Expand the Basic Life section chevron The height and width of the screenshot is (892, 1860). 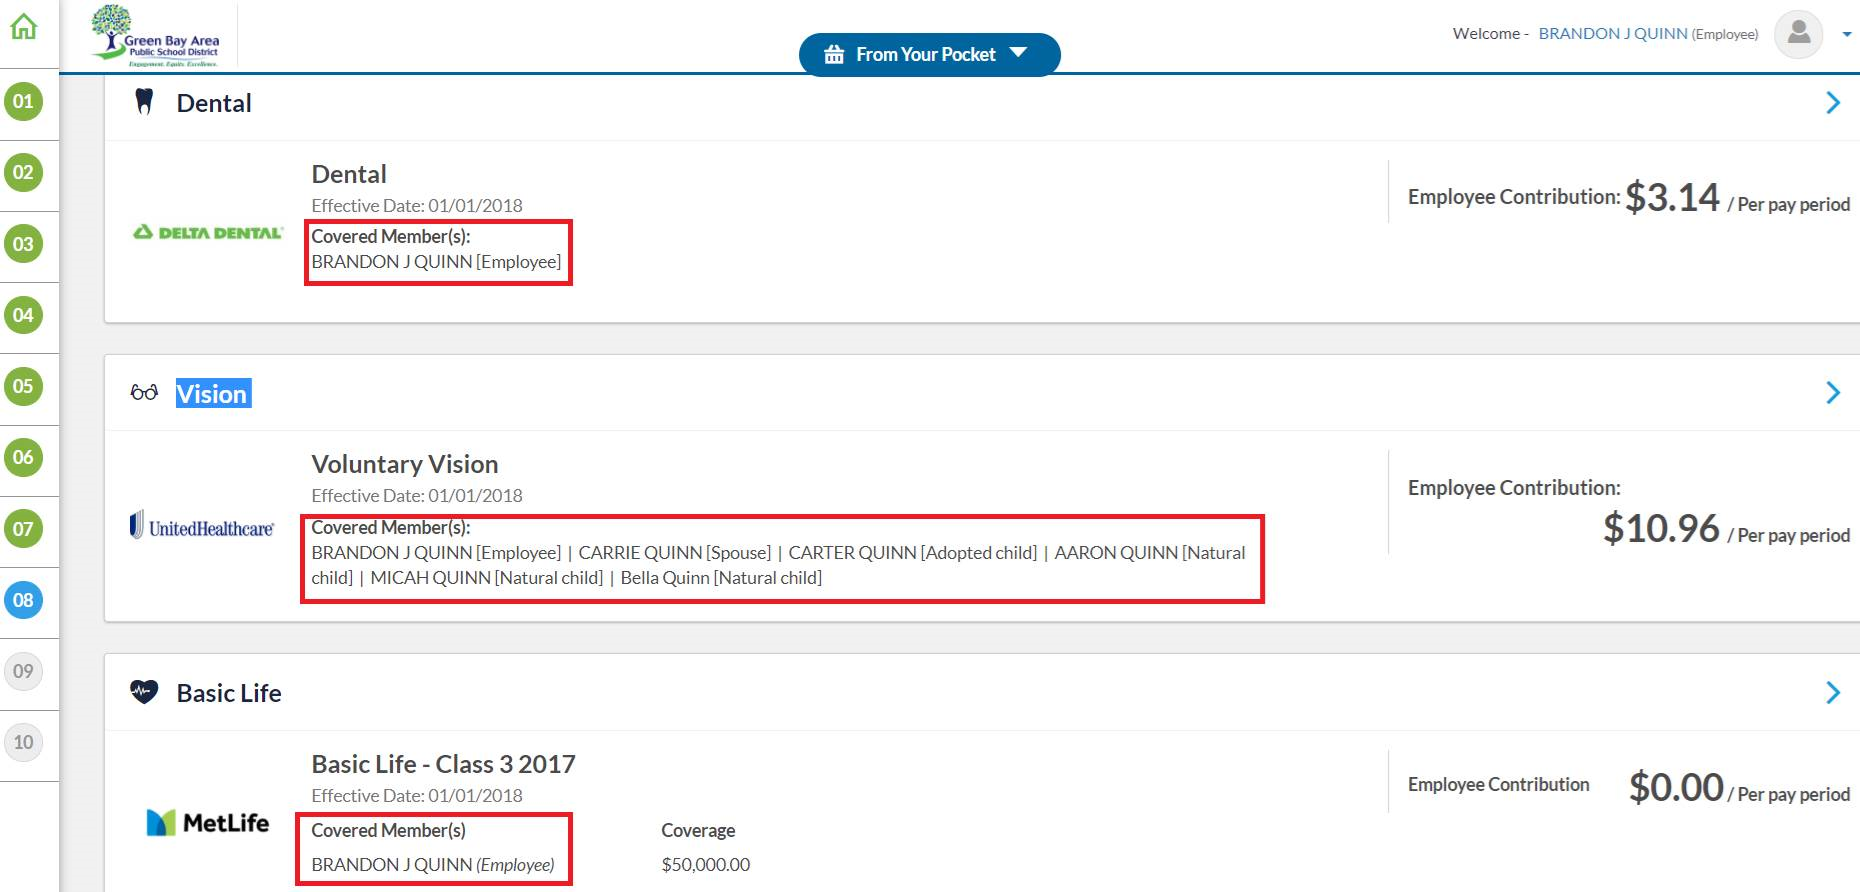click(x=1832, y=693)
